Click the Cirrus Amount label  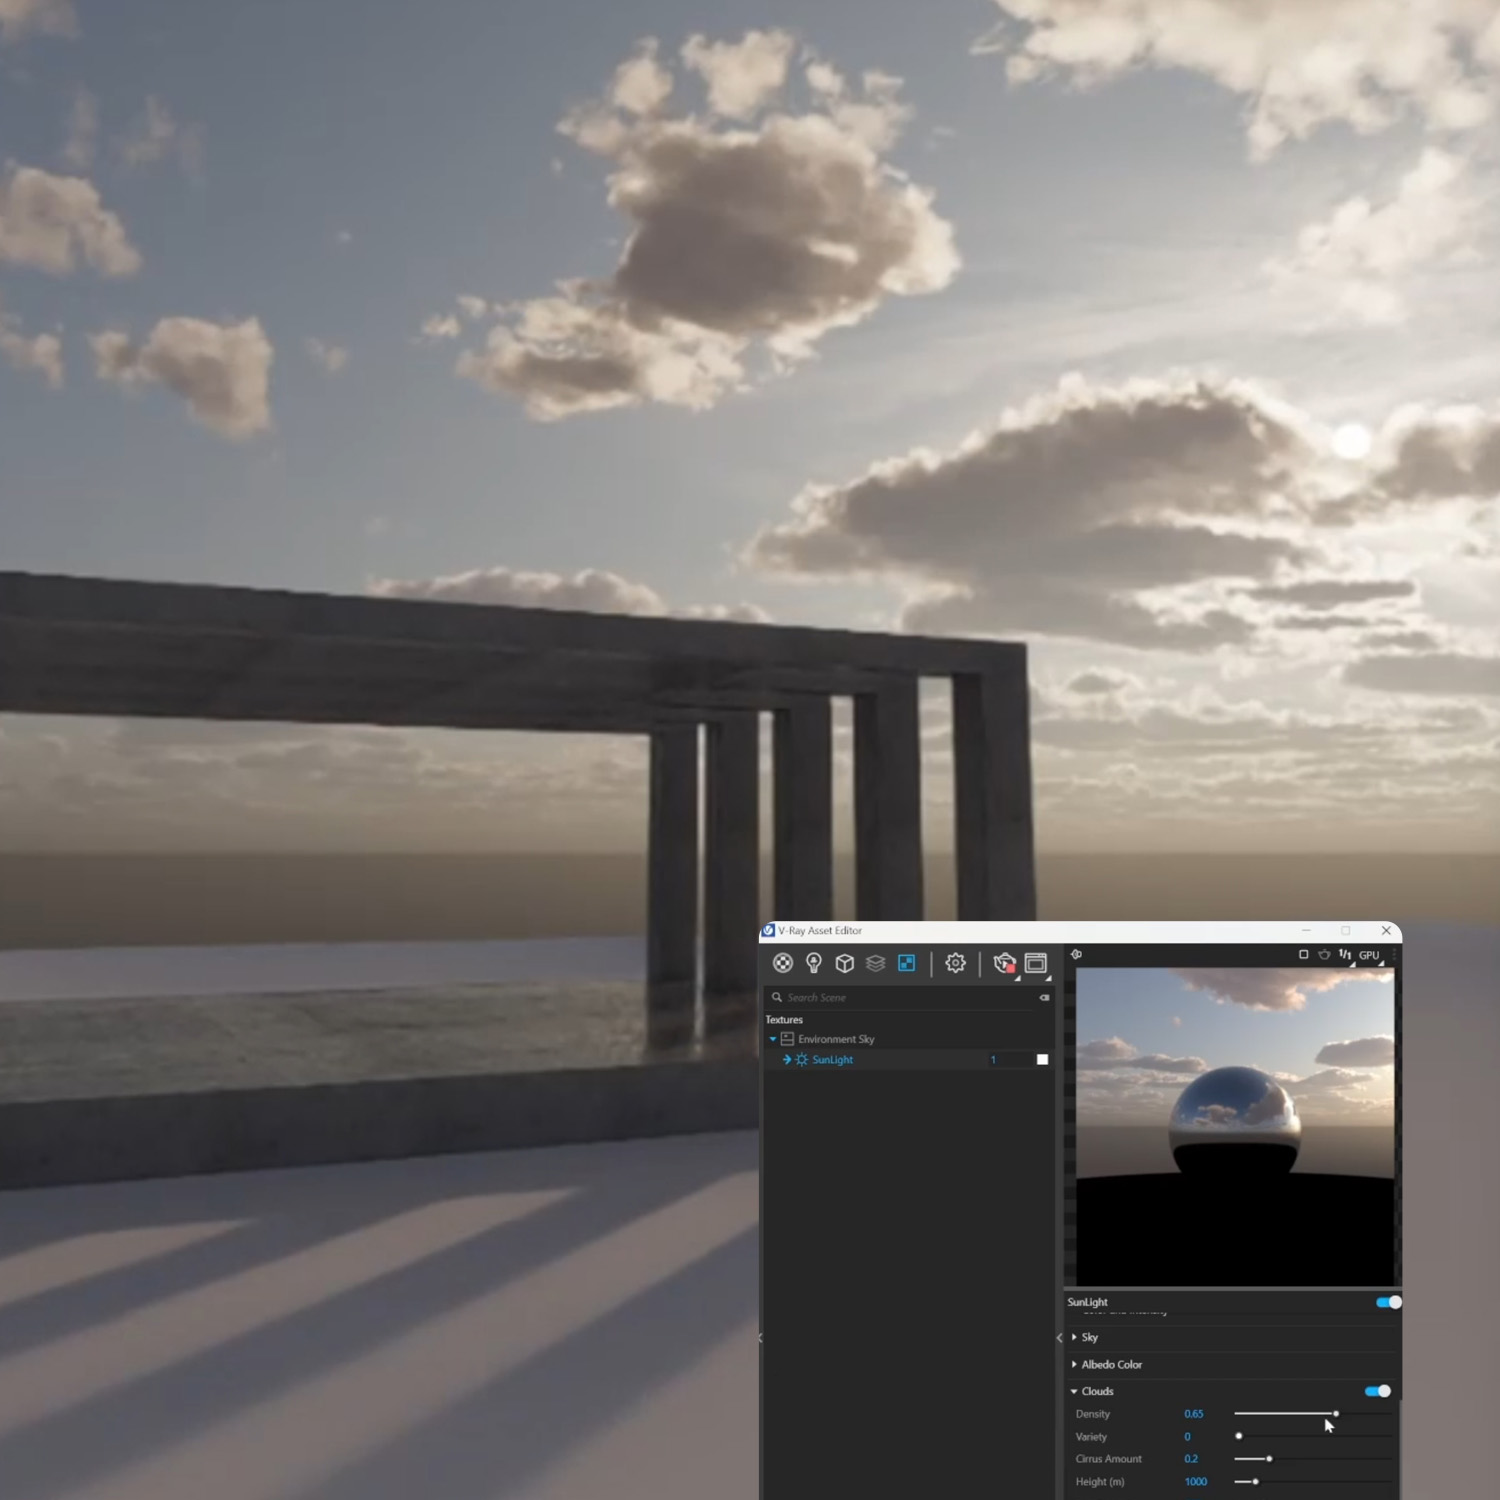[x=1109, y=1459]
